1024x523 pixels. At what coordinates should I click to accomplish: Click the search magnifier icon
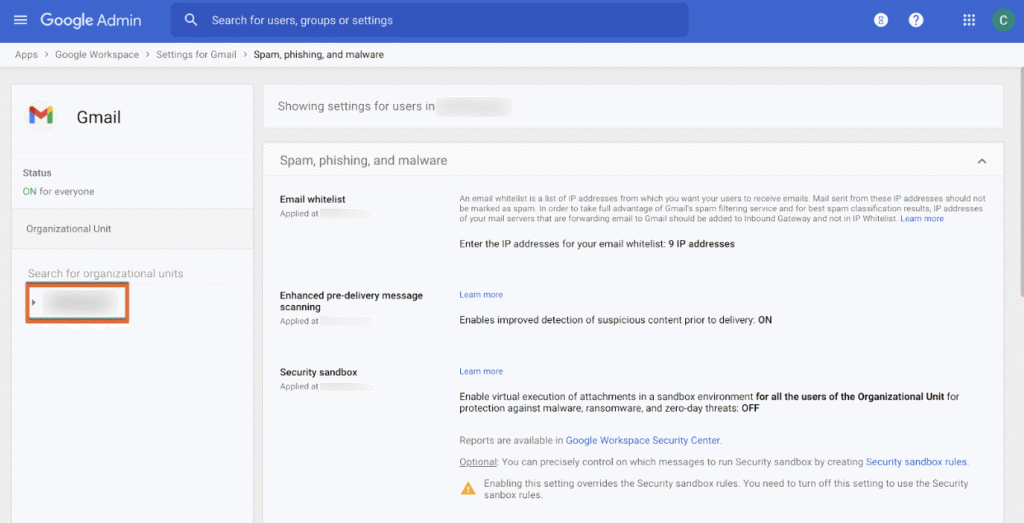click(x=191, y=20)
